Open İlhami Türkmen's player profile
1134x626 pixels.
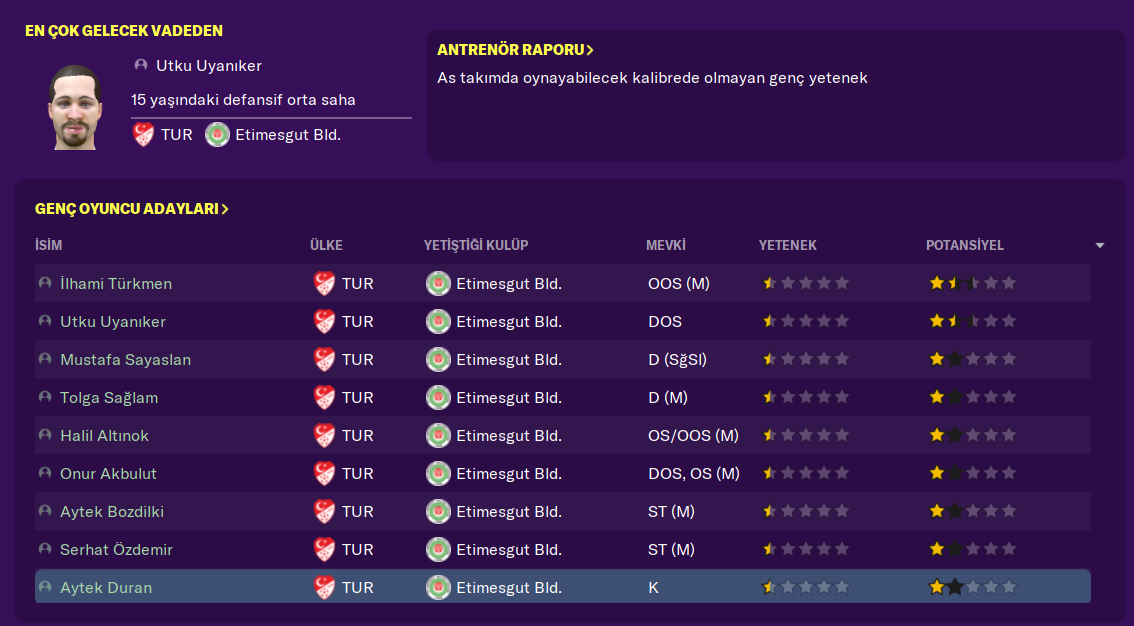coord(116,284)
